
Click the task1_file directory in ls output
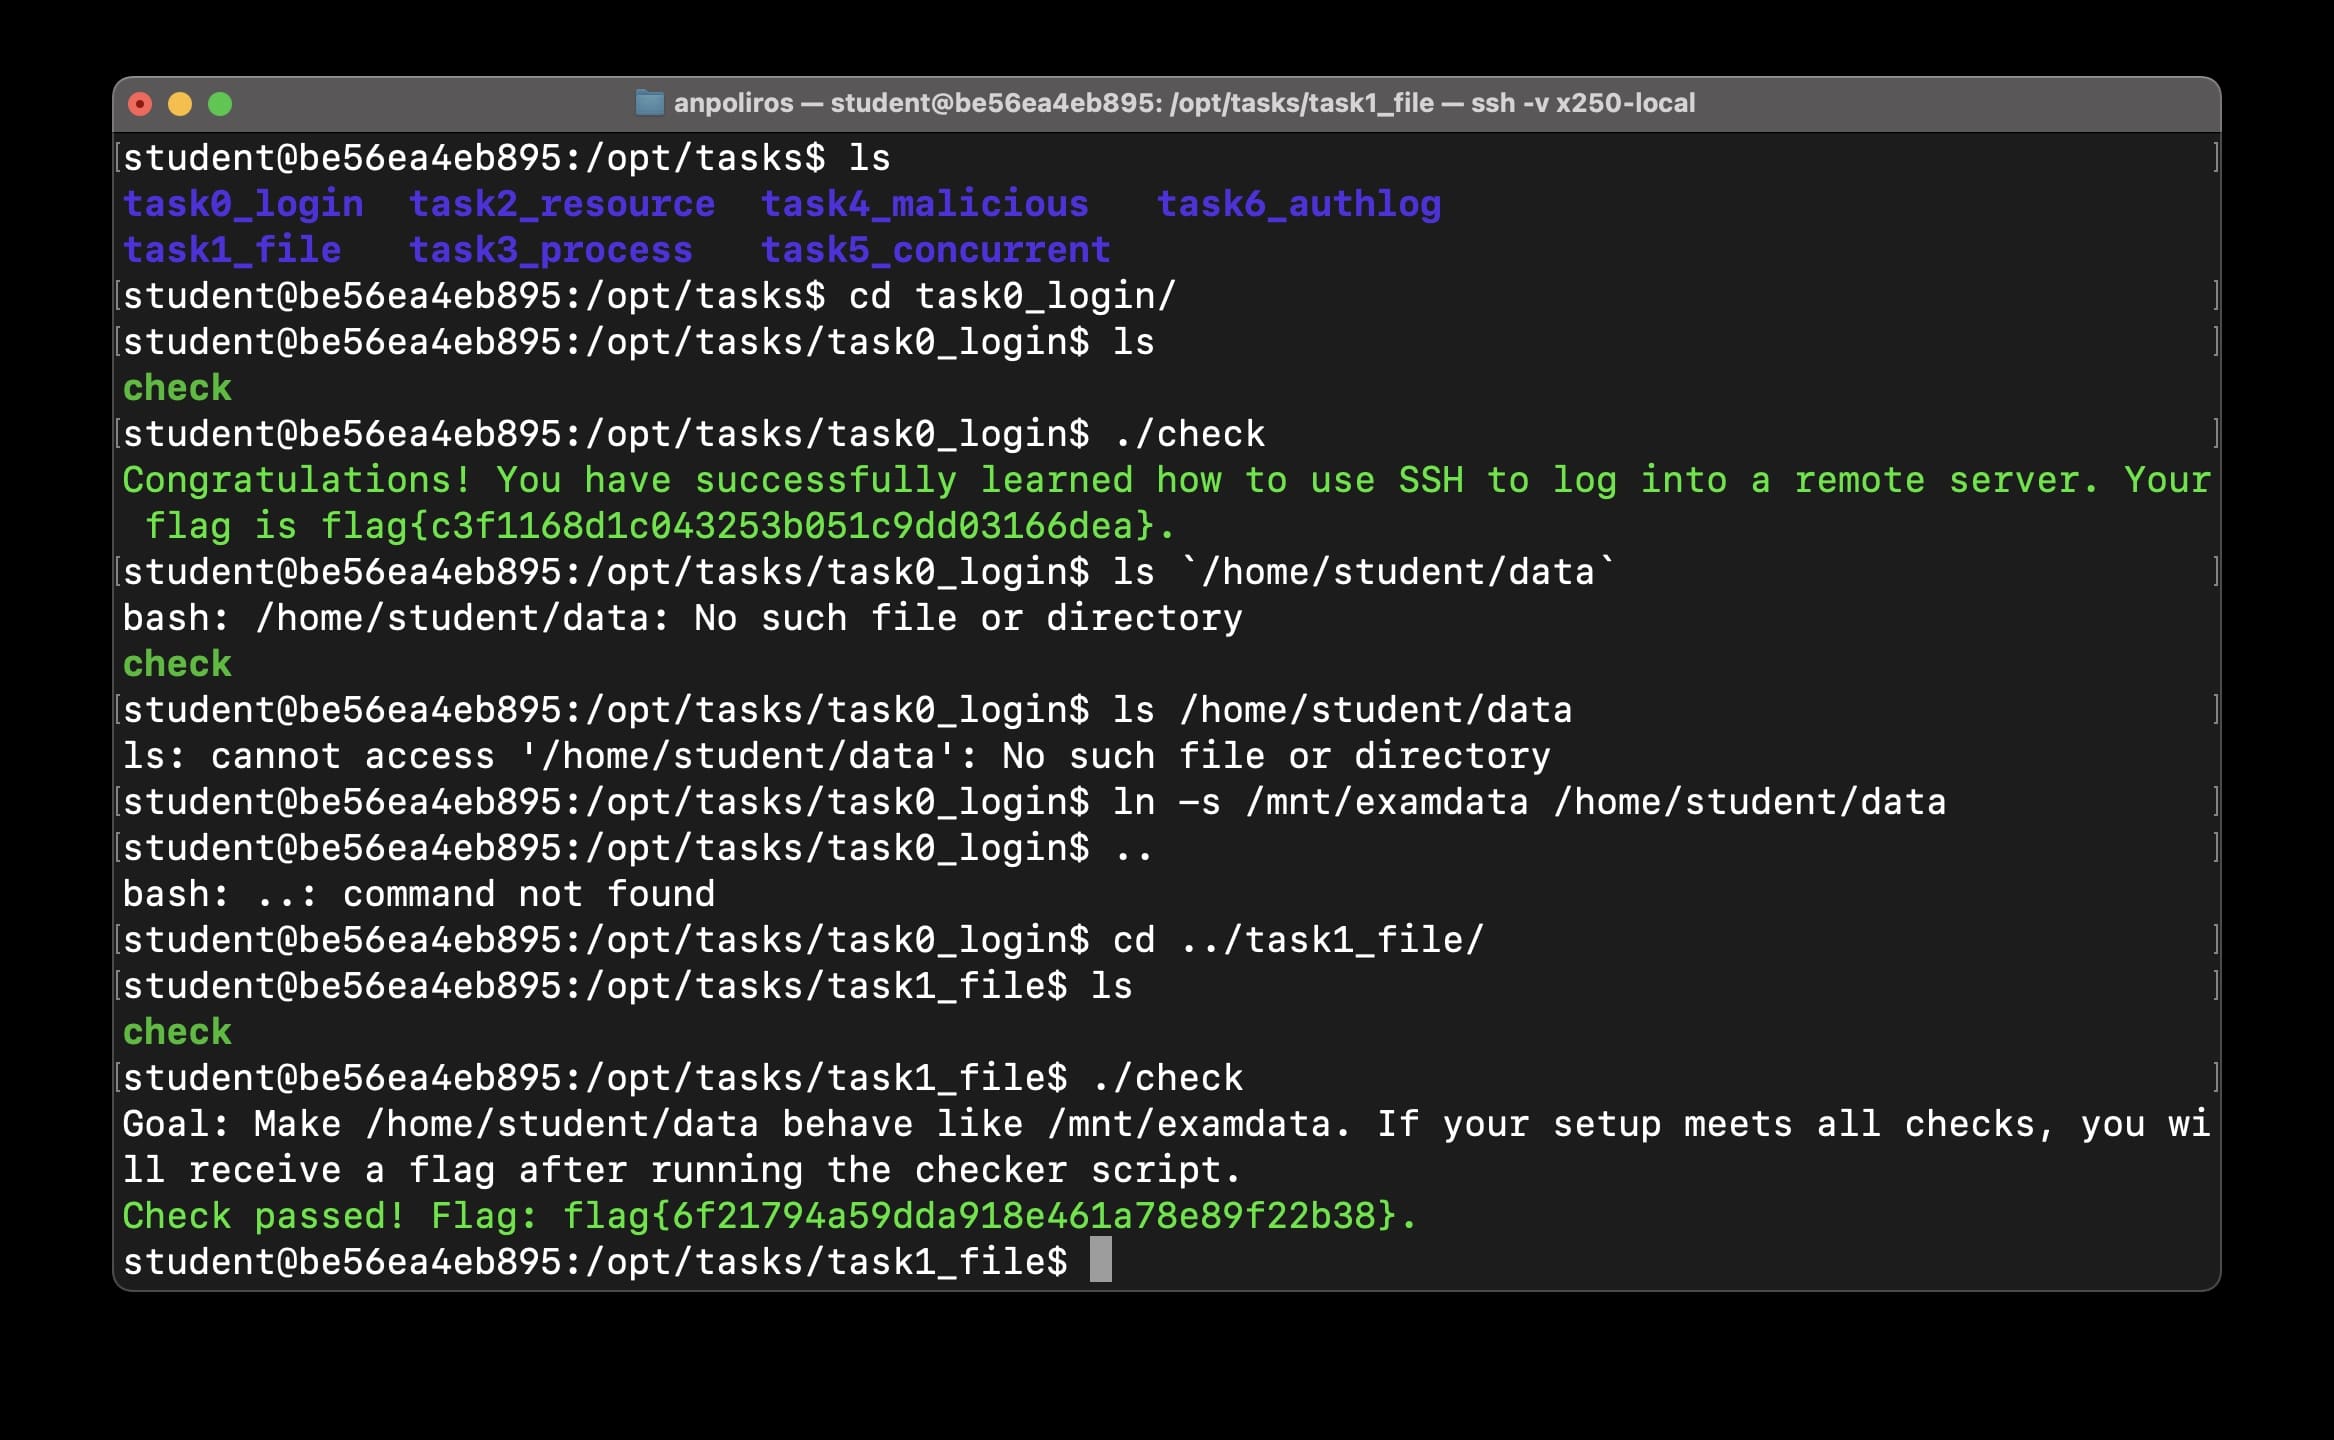point(232,250)
